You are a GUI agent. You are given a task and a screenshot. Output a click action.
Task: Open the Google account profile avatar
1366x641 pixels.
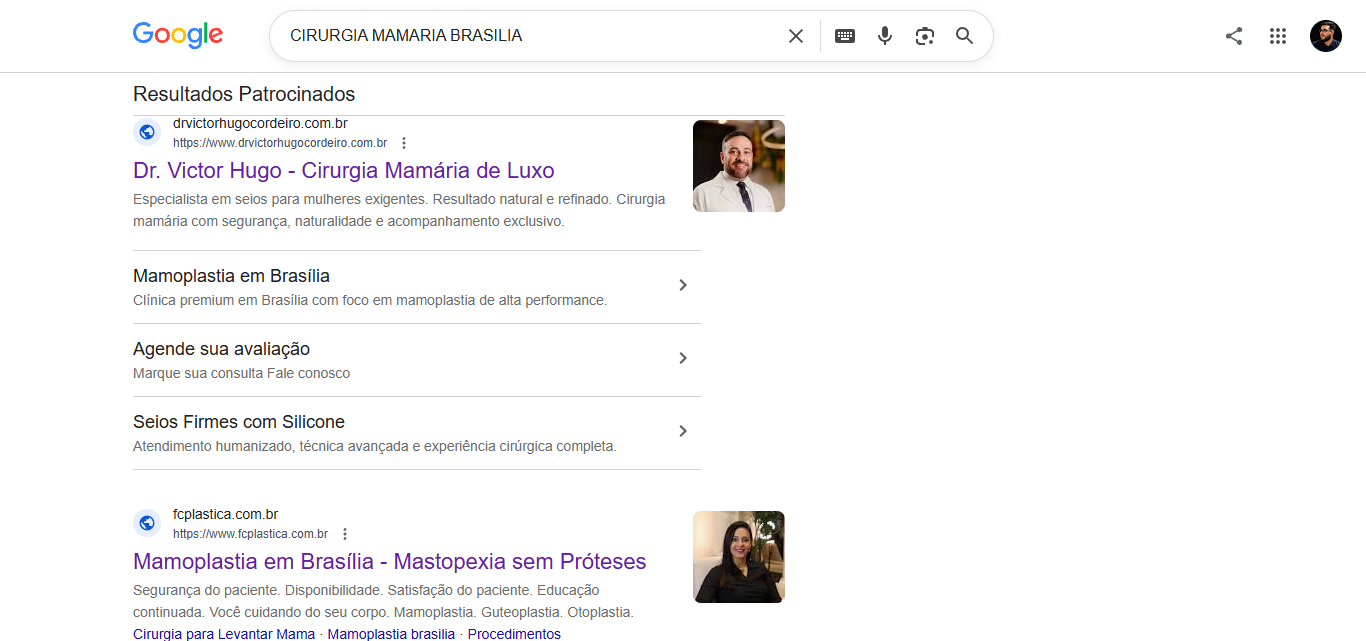click(x=1326, y=36)
